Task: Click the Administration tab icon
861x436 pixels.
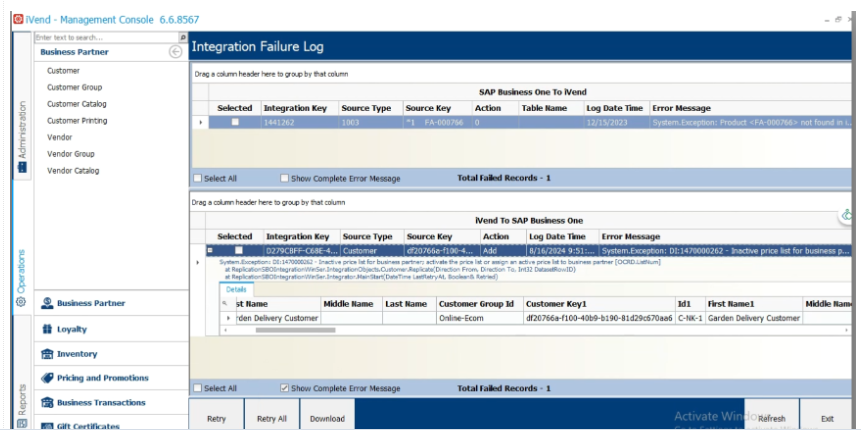Action: (x=22, y=167)
